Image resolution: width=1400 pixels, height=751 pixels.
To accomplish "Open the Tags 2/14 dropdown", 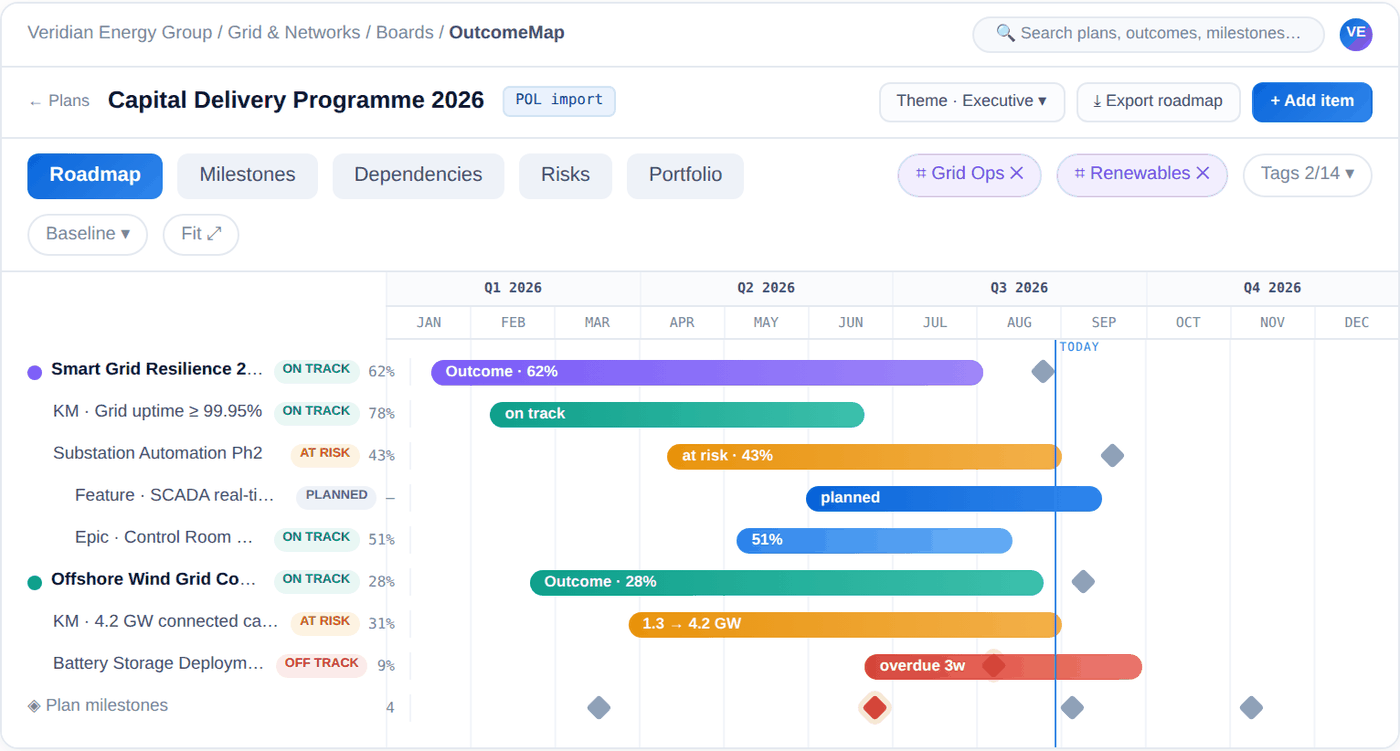I will [1307, 174].
